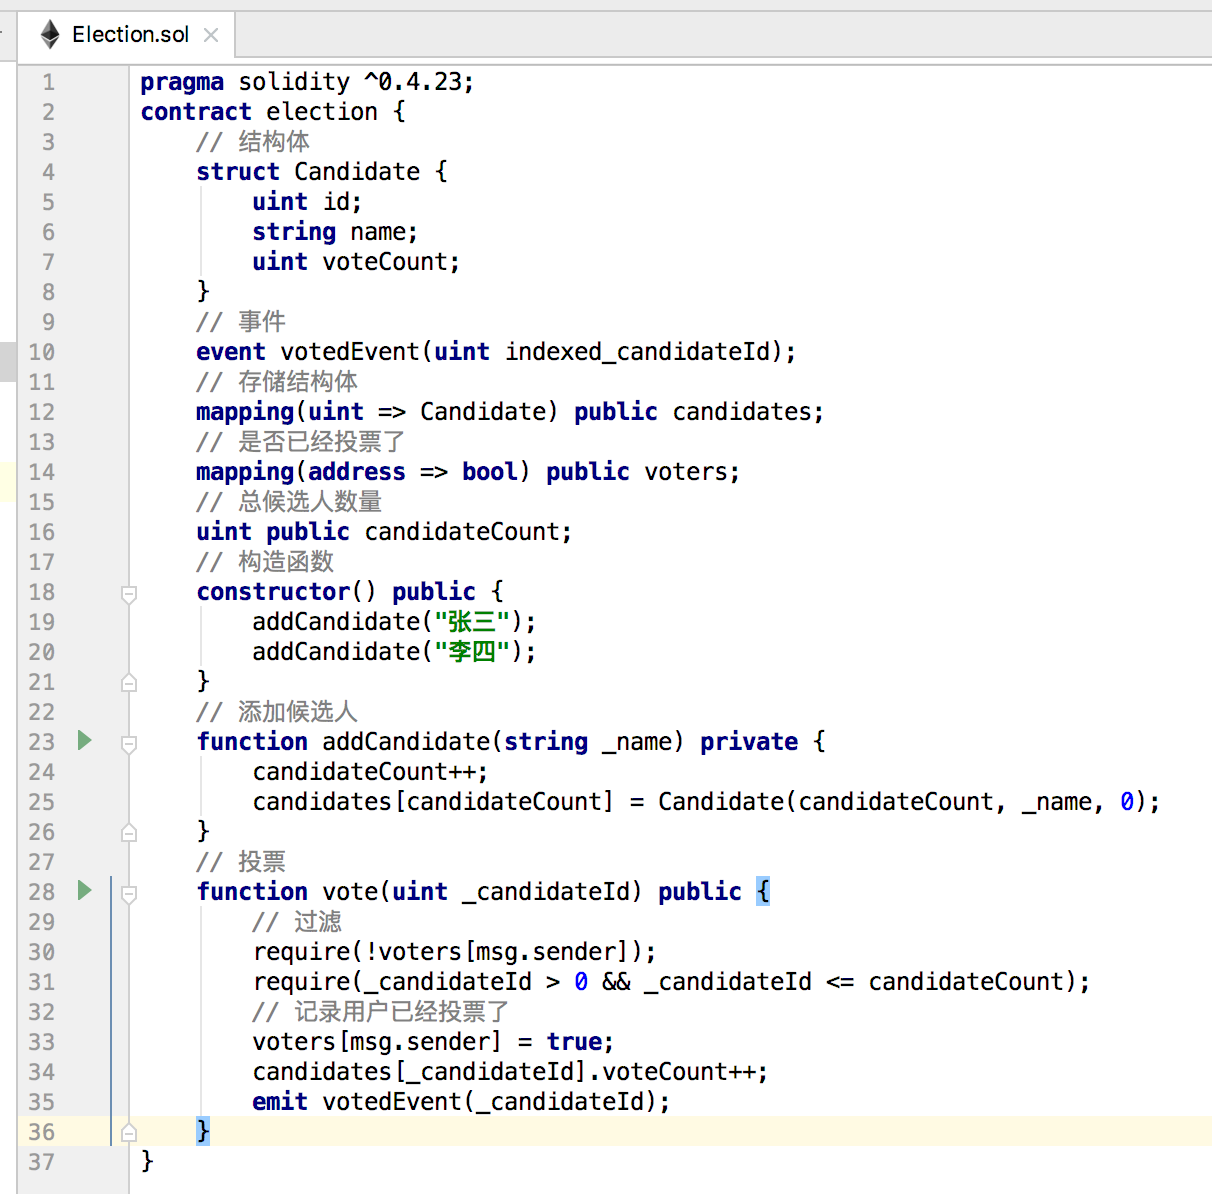This screenshot has height=1194, width=1212.
Task: Click line number 14 in gutter
Action: click(42, 472)
